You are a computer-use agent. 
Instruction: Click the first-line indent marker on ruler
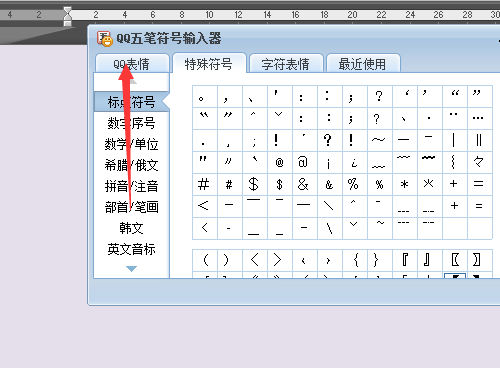click(68, 10)
